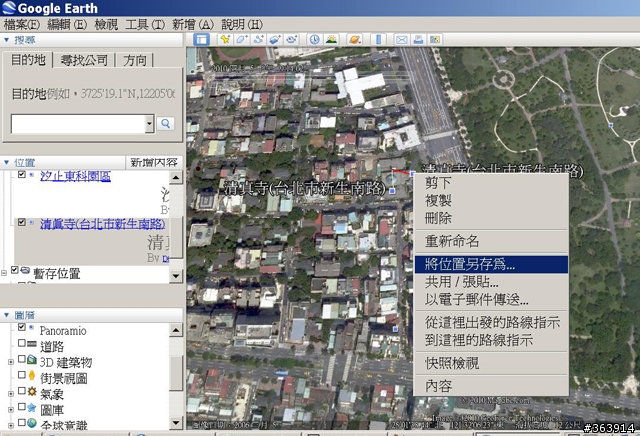
Task: Open 內容 properties from context menu
Action: coord(491,386)
